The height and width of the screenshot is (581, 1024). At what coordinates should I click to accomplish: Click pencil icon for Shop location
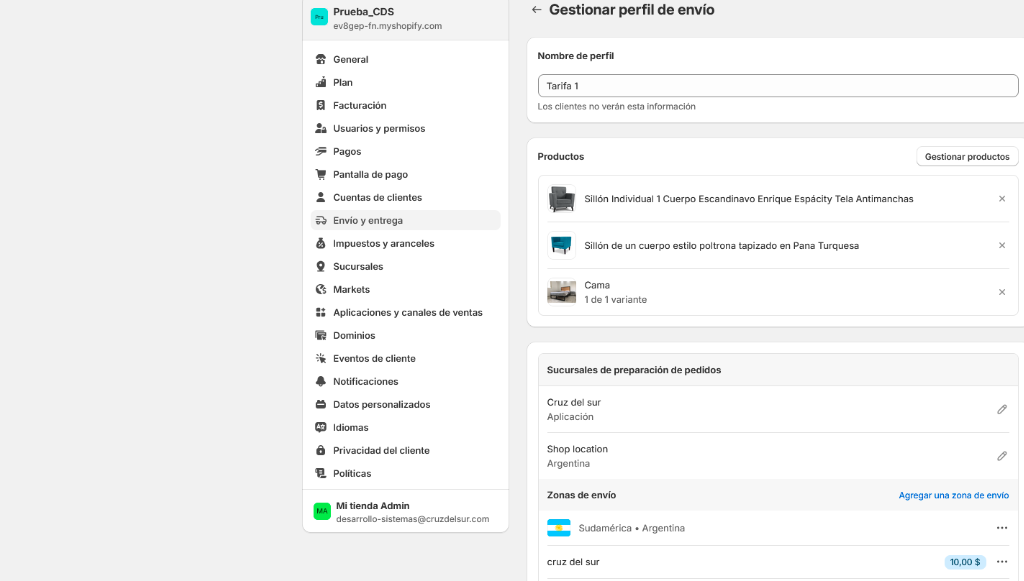point(1002,456)
